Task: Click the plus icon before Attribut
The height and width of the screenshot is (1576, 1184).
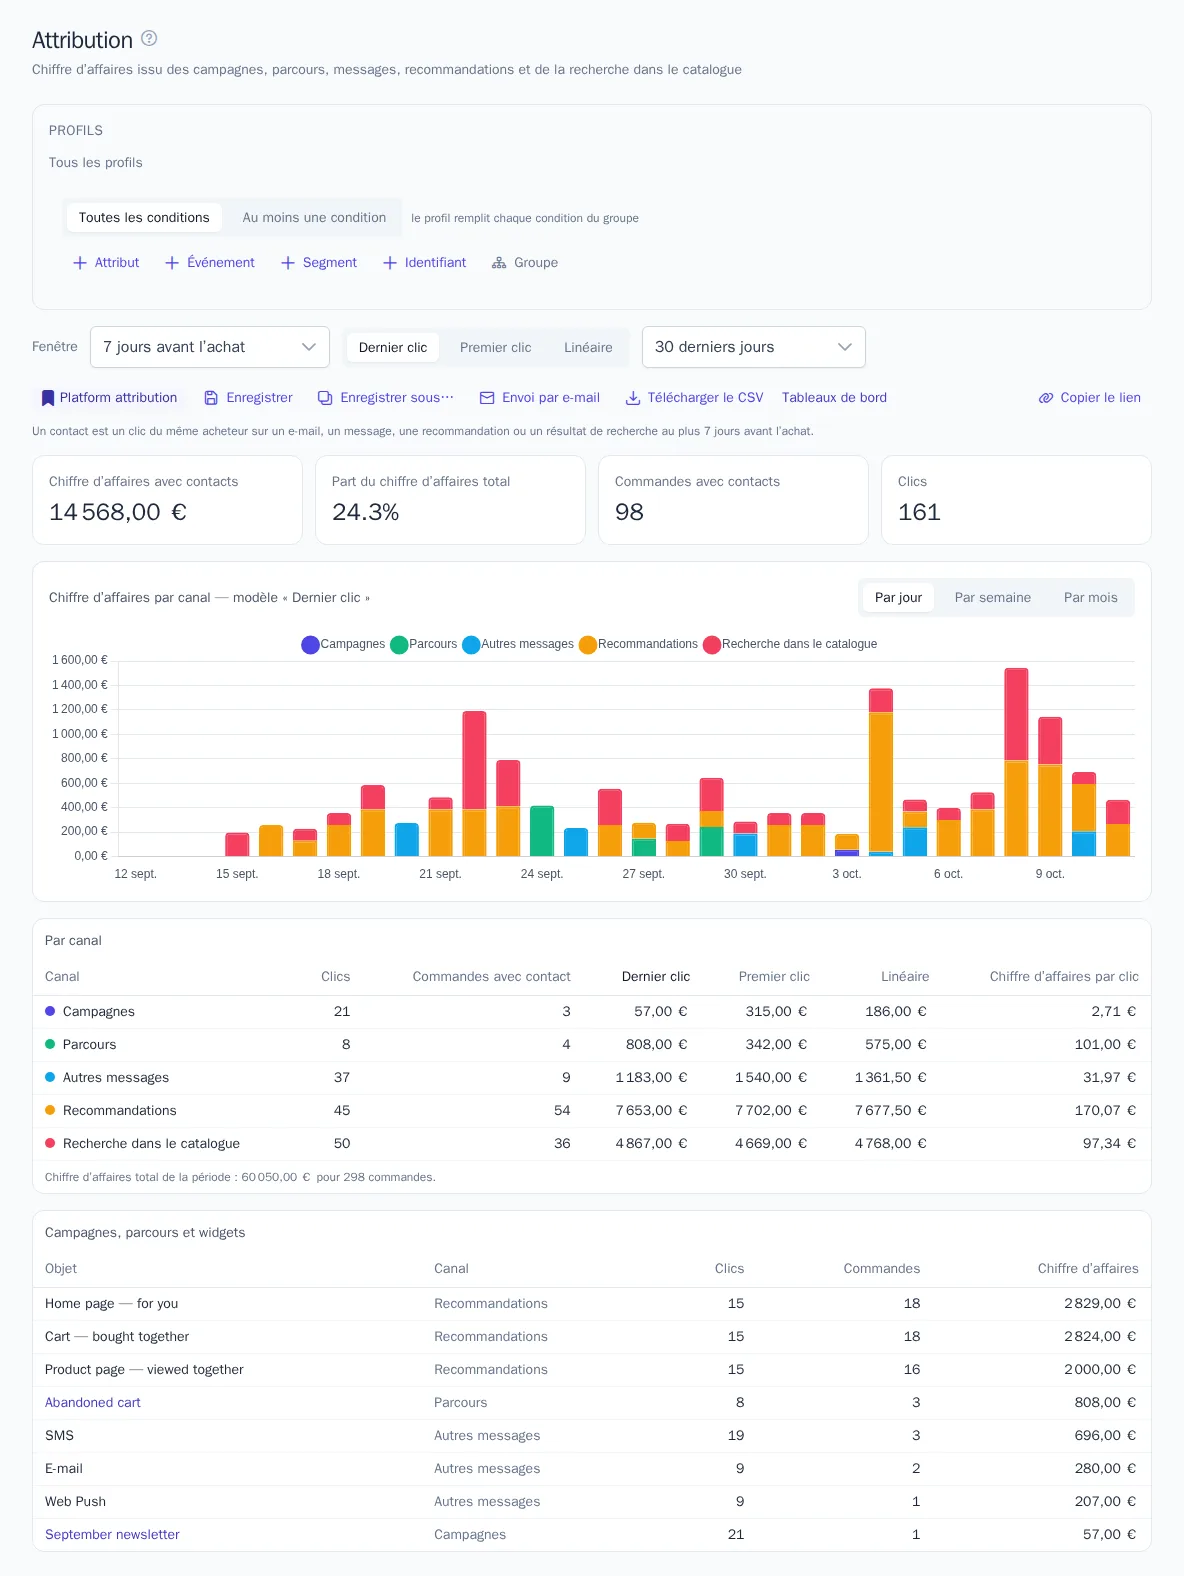Action: 80,263
